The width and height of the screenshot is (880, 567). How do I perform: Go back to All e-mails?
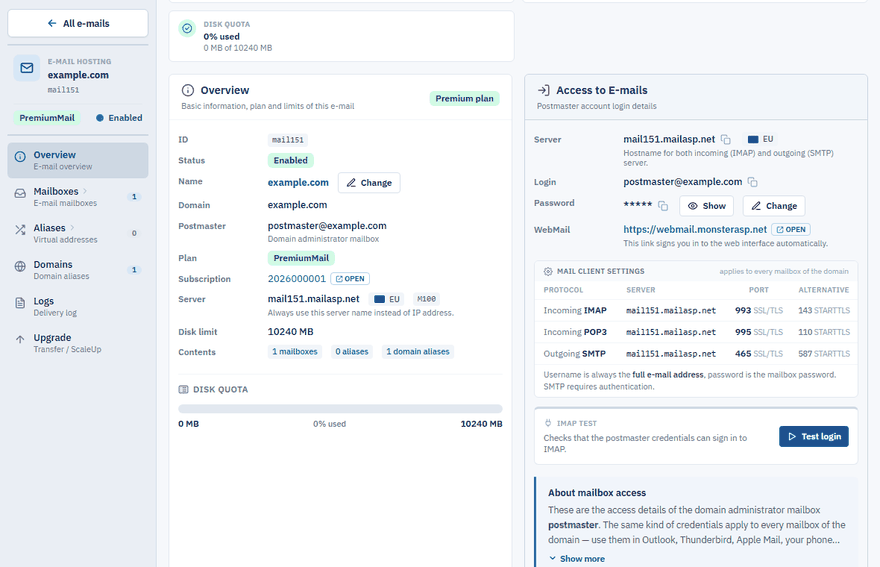point(78,24)
